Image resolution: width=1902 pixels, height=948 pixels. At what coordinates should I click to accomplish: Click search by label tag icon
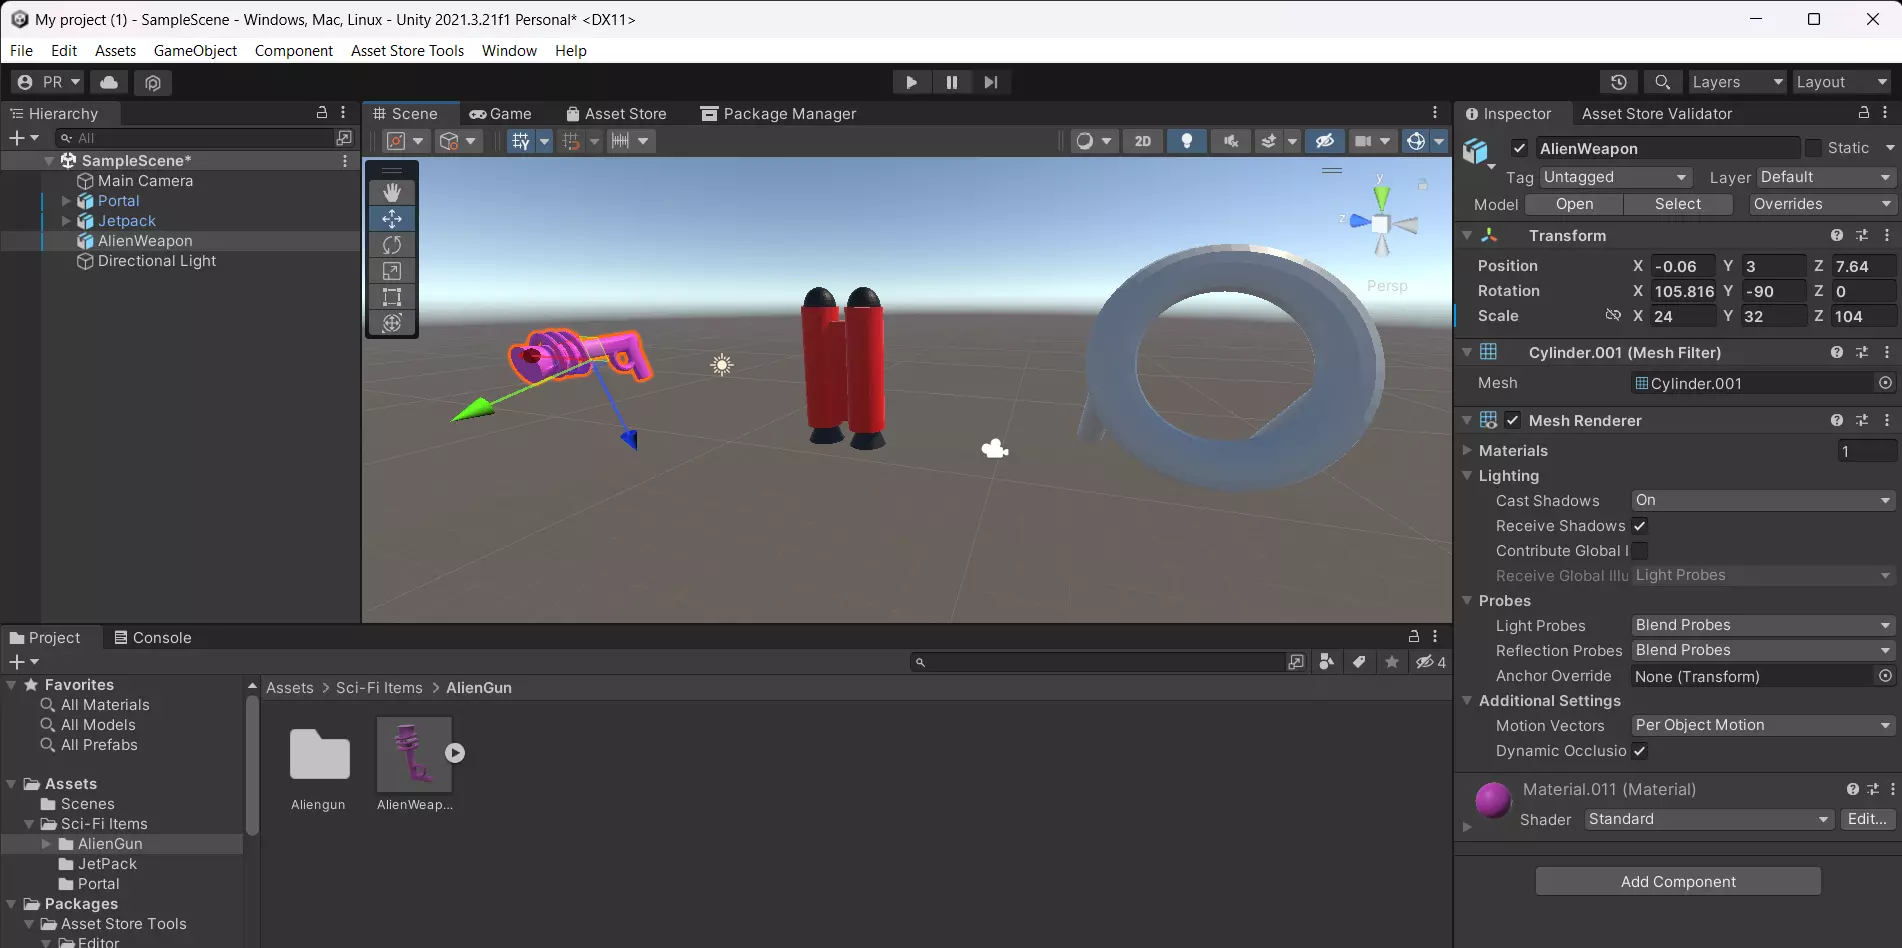(1359, 662)
